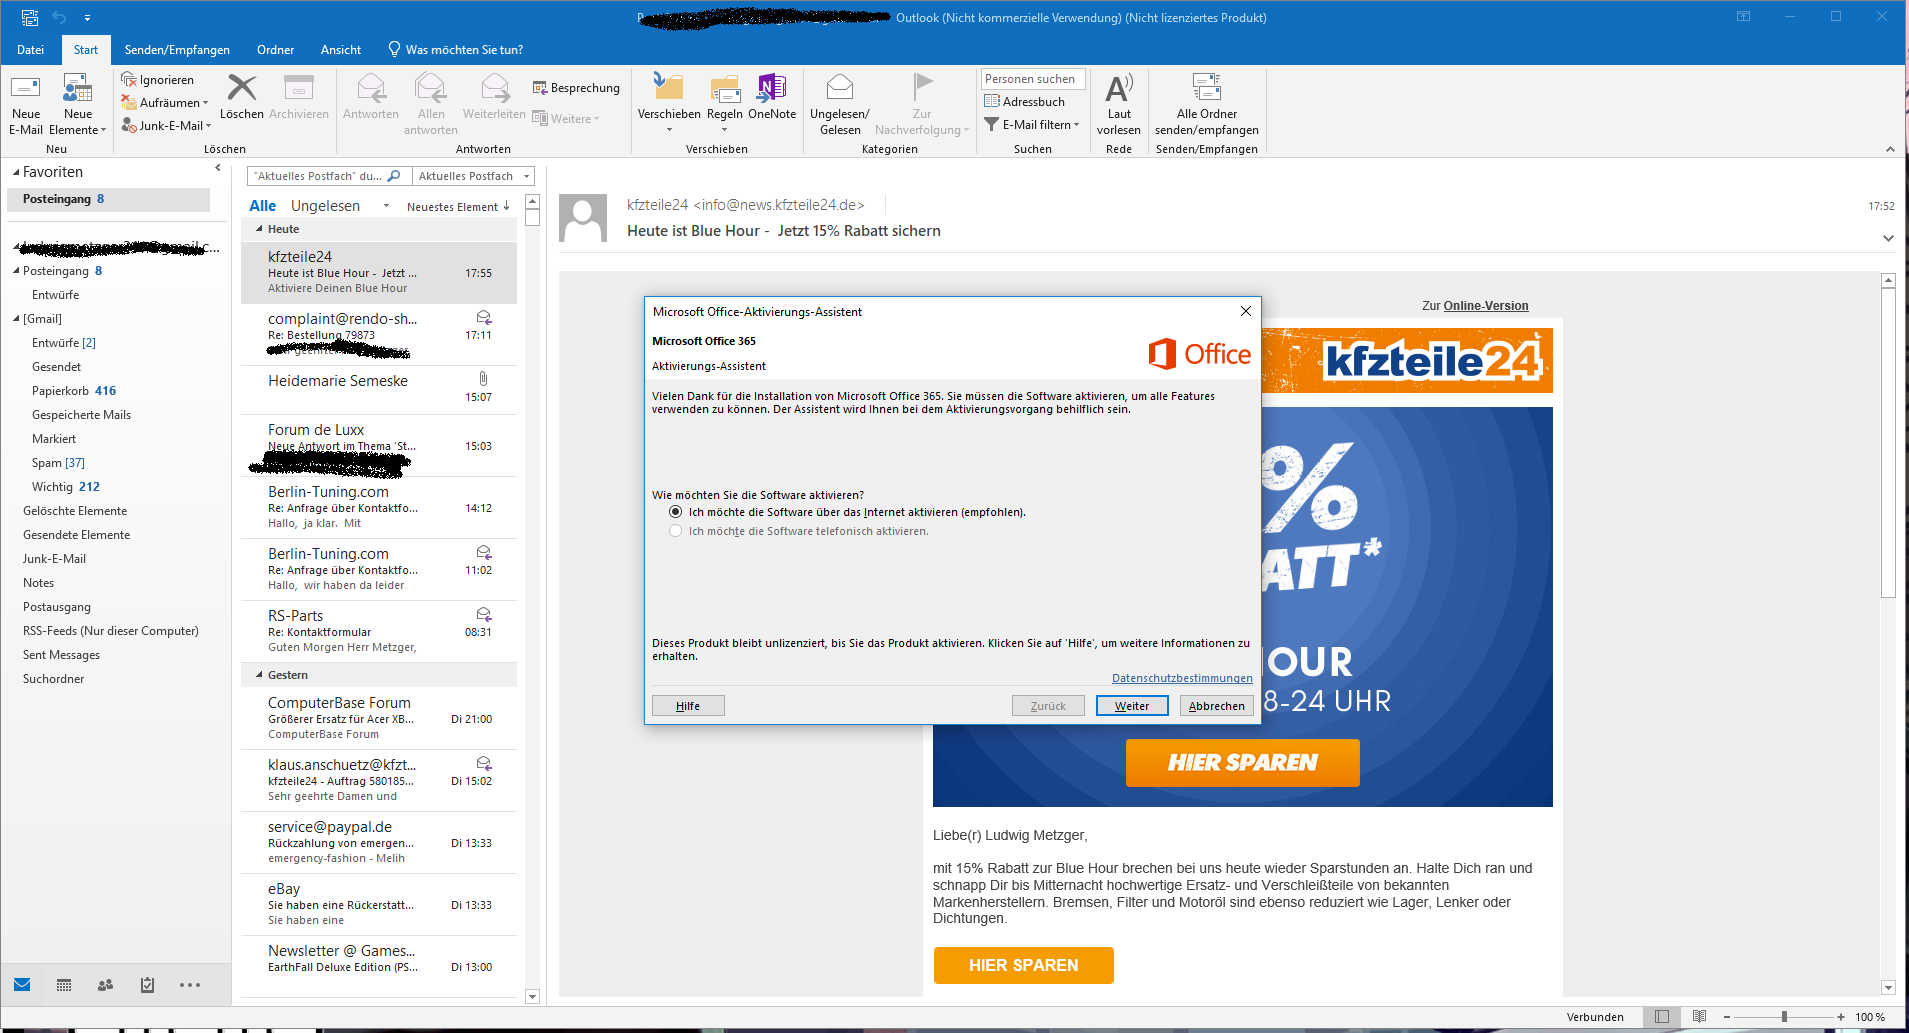Collapse the account Posteingang folder tree
Viewport: 1909px width, 1033px height.
pyautogui.click(x=16, y=271)
